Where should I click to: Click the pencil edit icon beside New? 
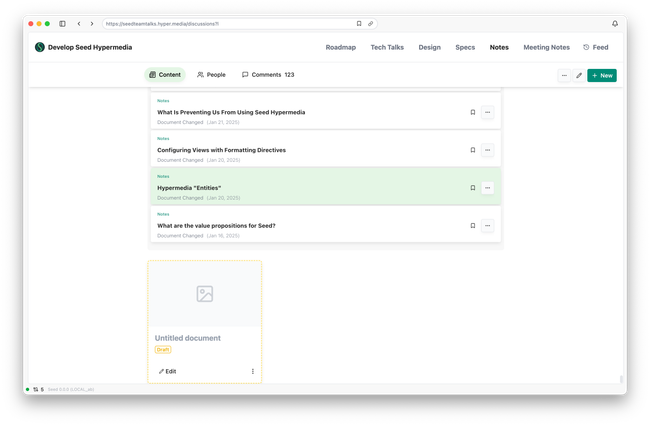[x=579, y=75]
